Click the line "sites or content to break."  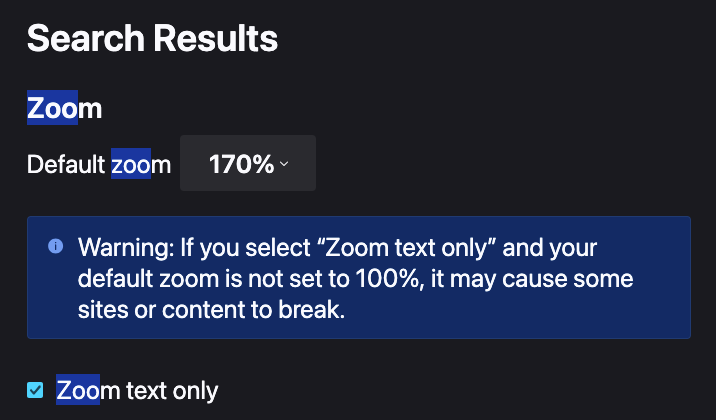211,310
